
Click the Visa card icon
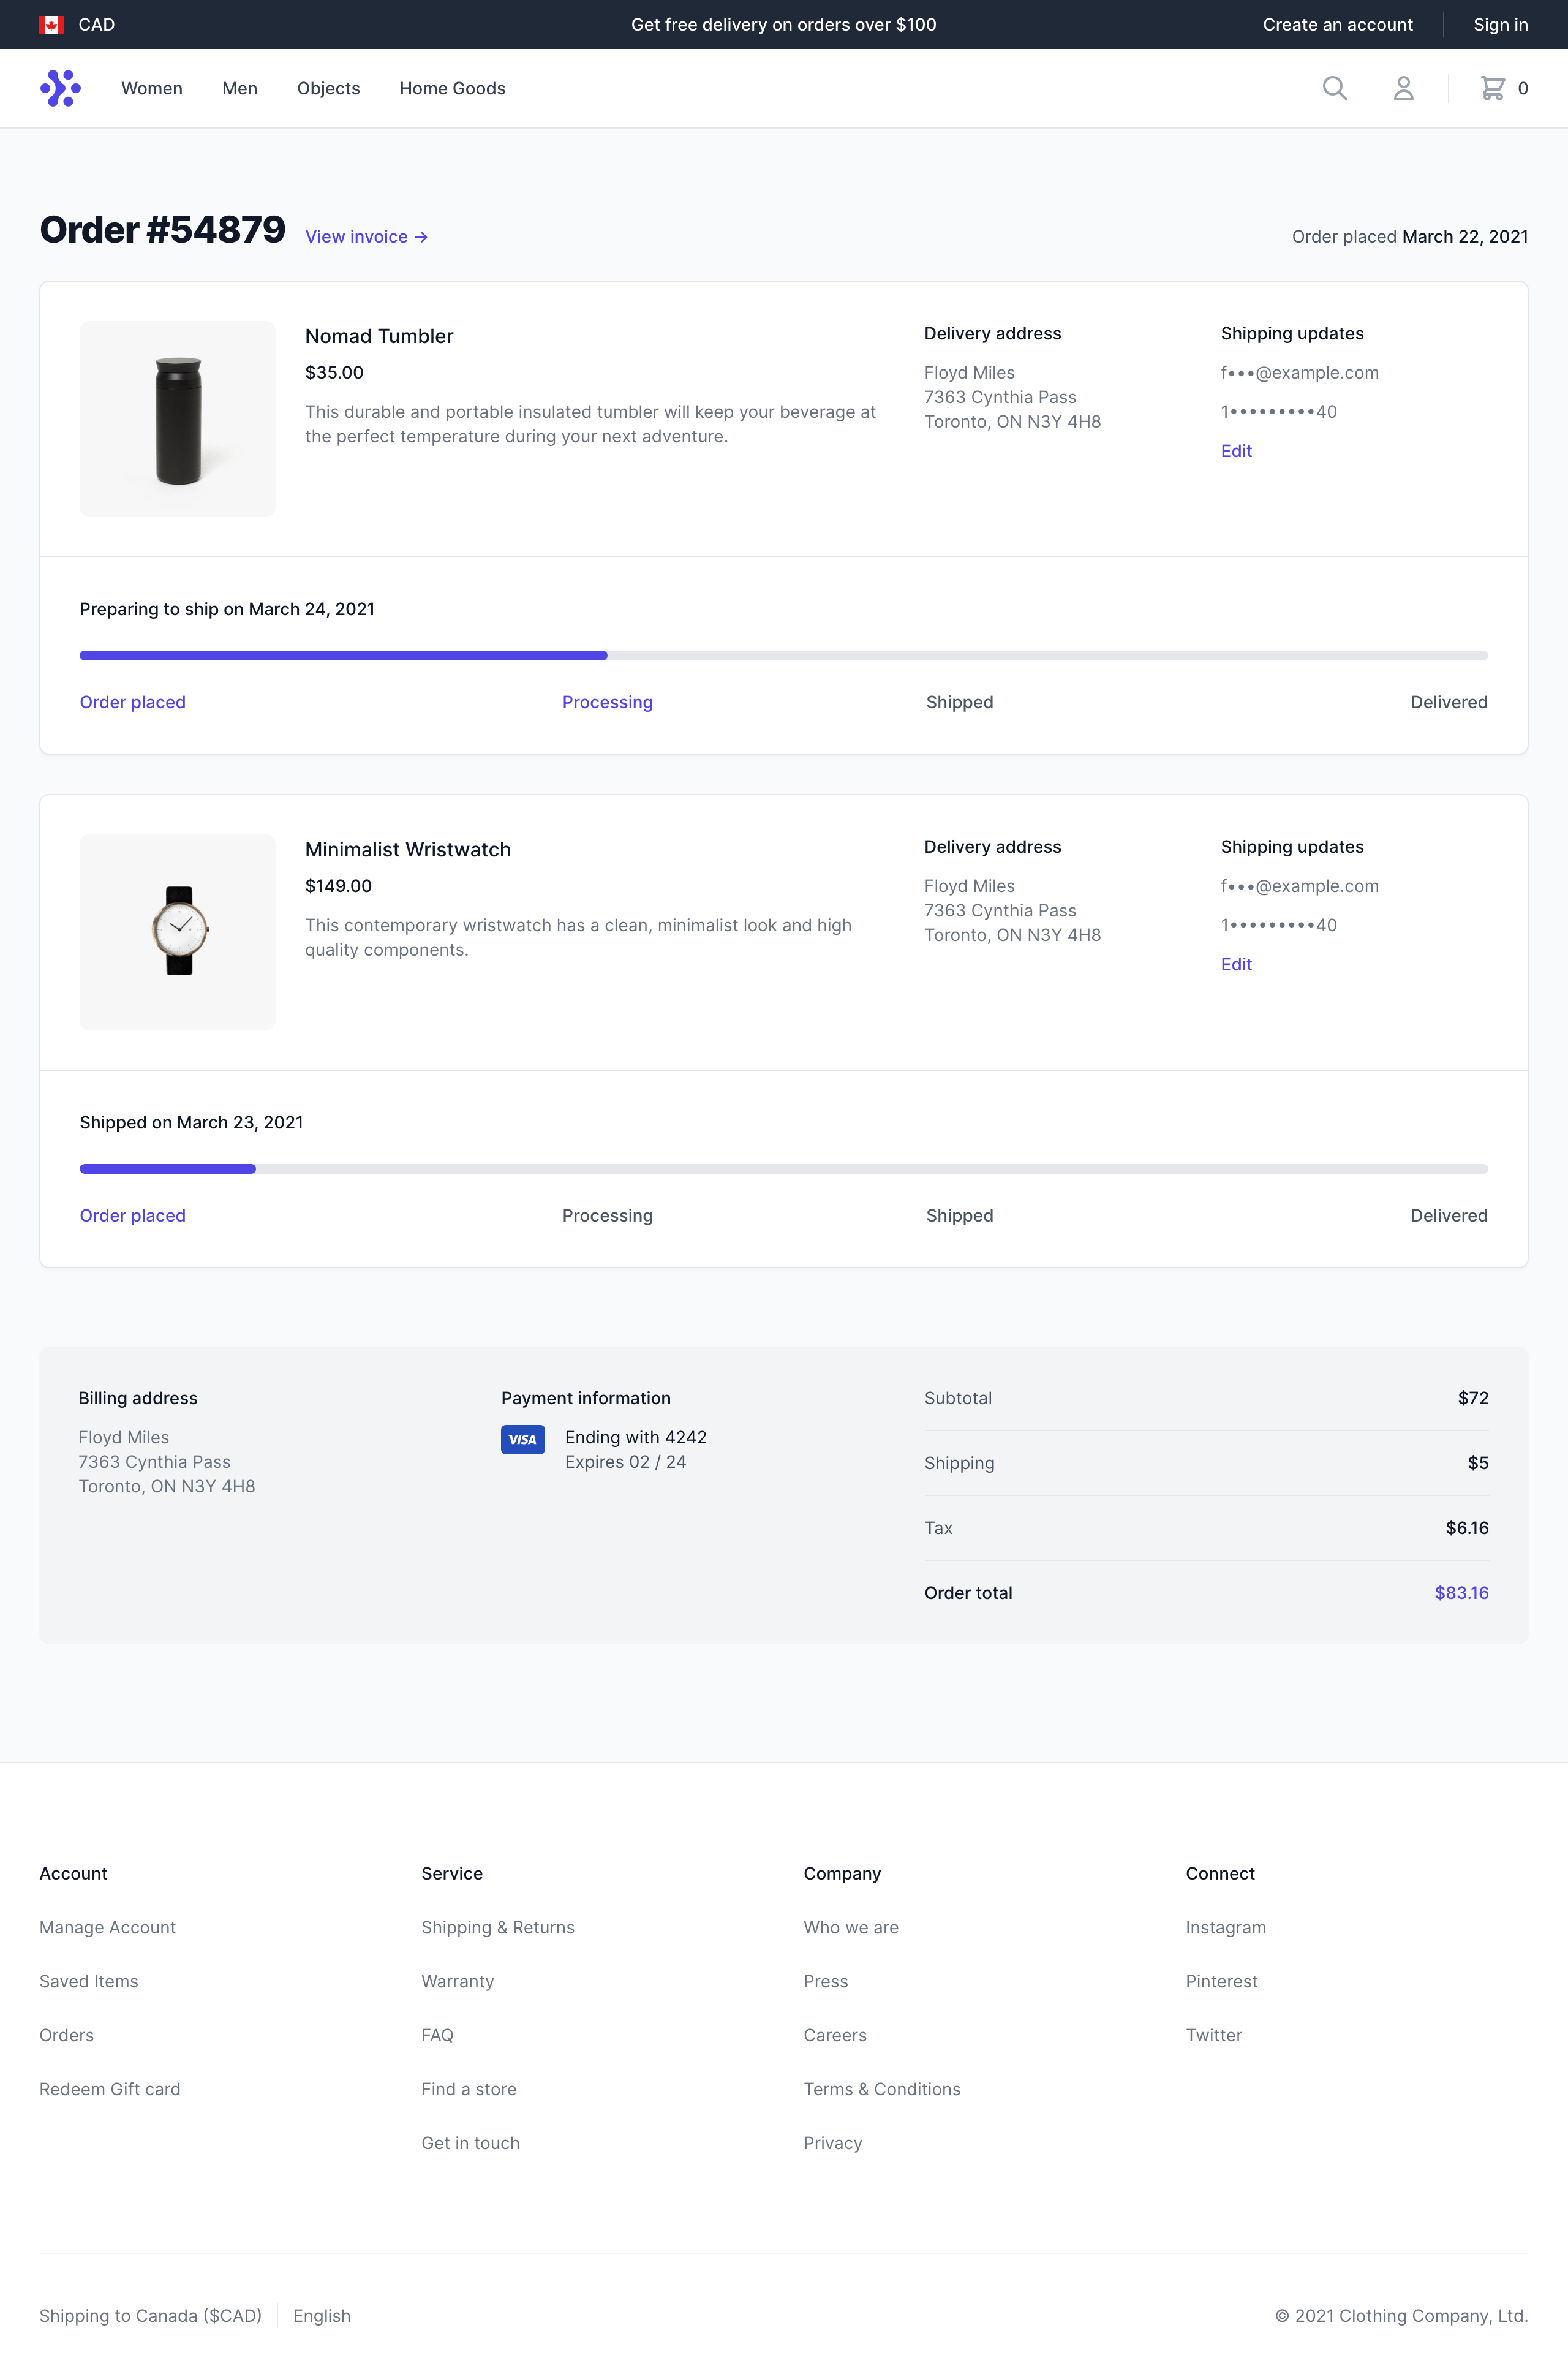click(x=522, y=1439)
